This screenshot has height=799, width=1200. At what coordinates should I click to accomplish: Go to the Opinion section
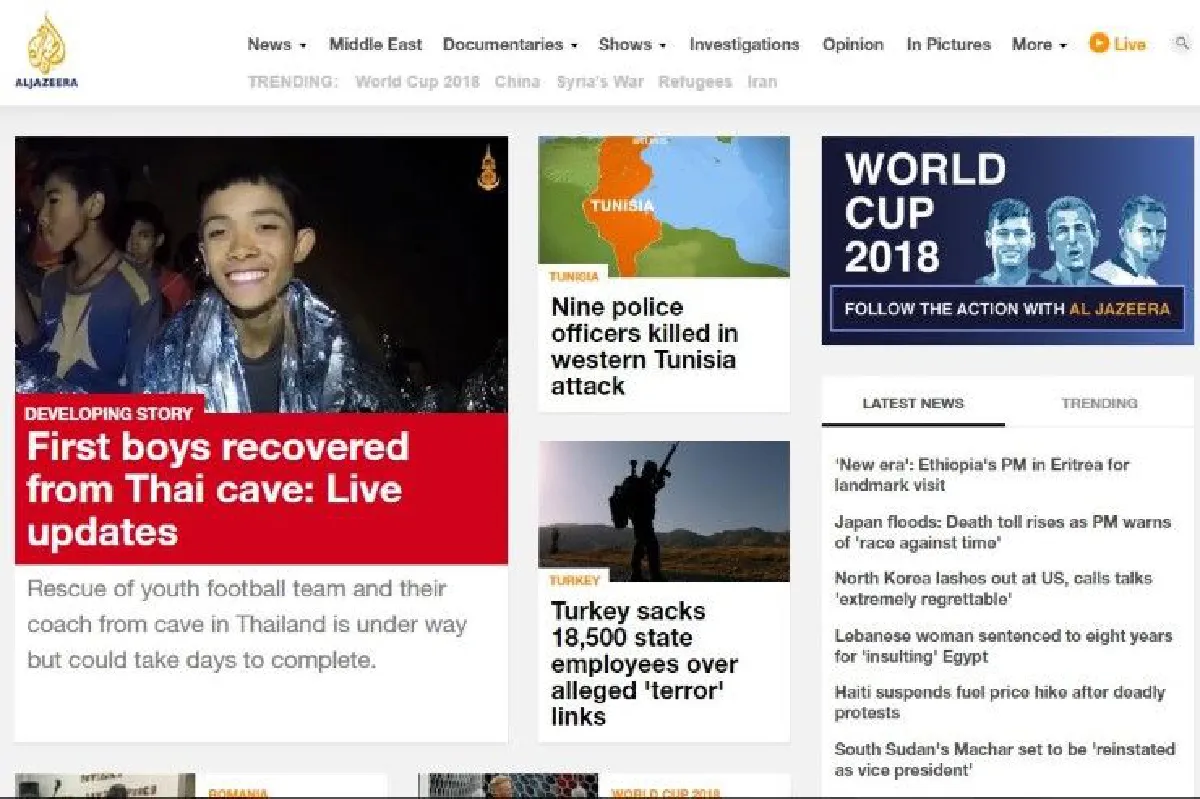[853, 44]
